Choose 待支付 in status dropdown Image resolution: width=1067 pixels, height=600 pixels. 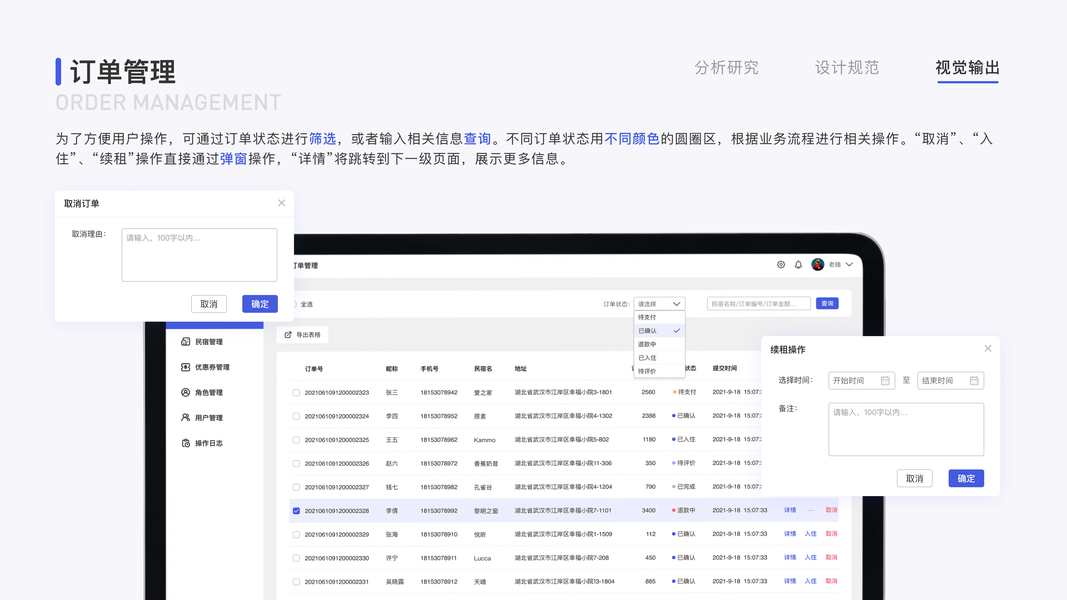pos(659,317)
